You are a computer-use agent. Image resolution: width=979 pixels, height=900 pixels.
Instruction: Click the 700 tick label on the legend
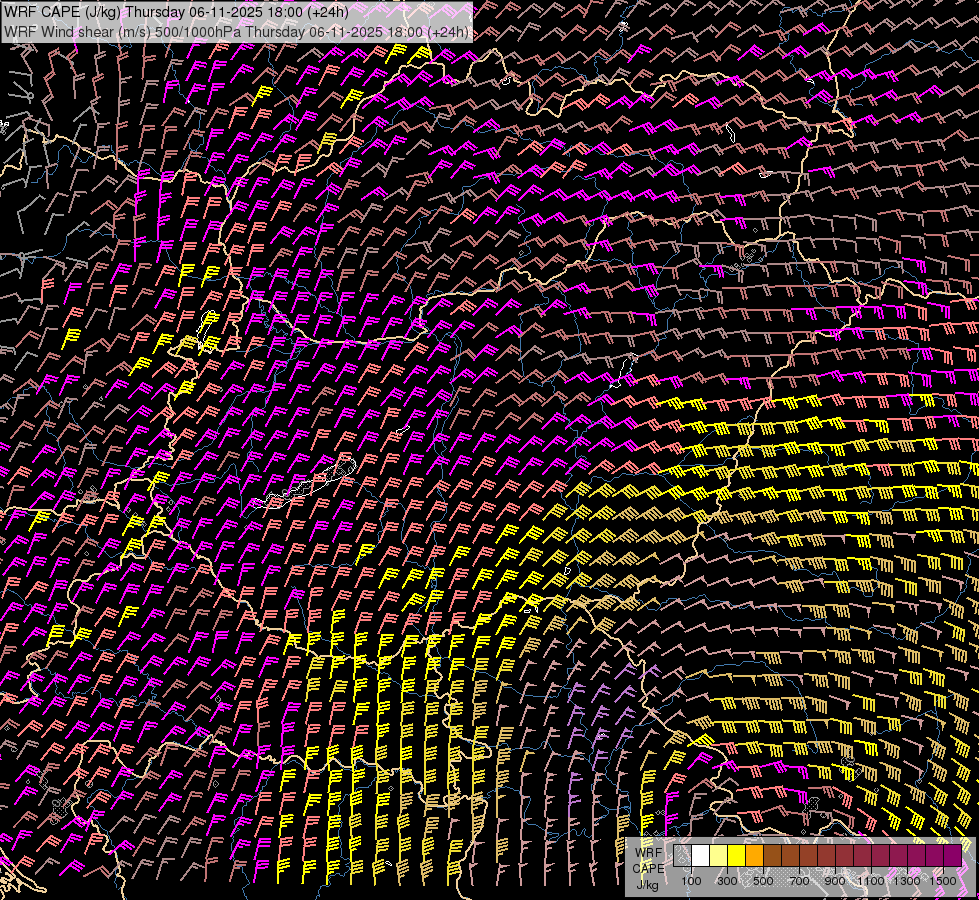[799, 881]
